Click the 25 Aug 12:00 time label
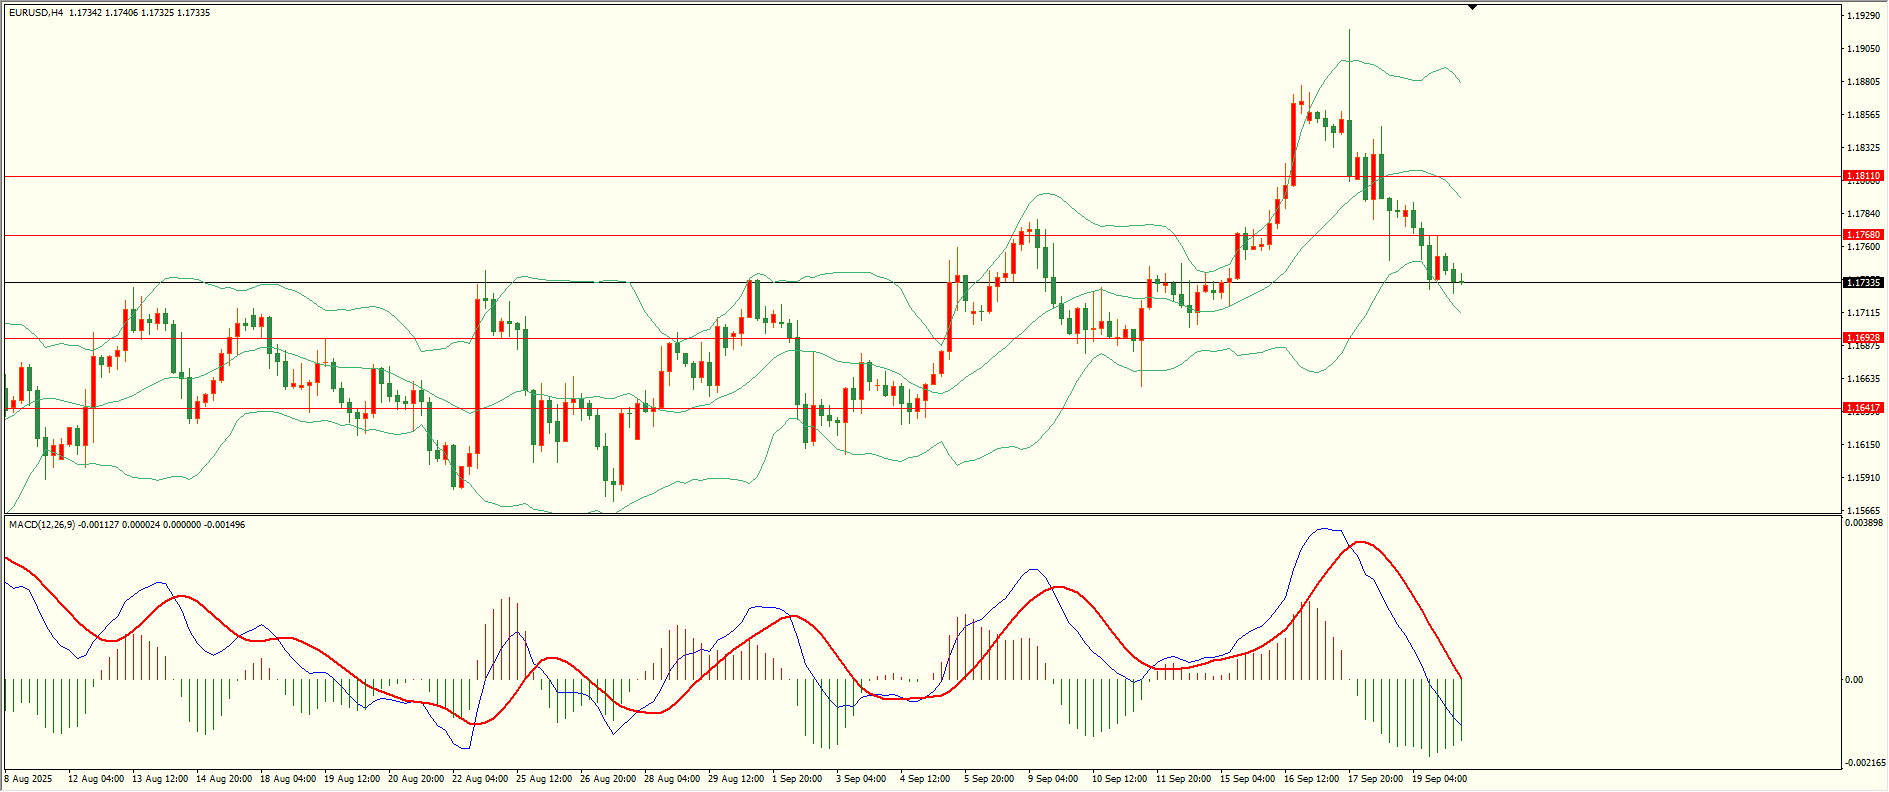This screenshot has height=792, width=1889. click(544, 779)
